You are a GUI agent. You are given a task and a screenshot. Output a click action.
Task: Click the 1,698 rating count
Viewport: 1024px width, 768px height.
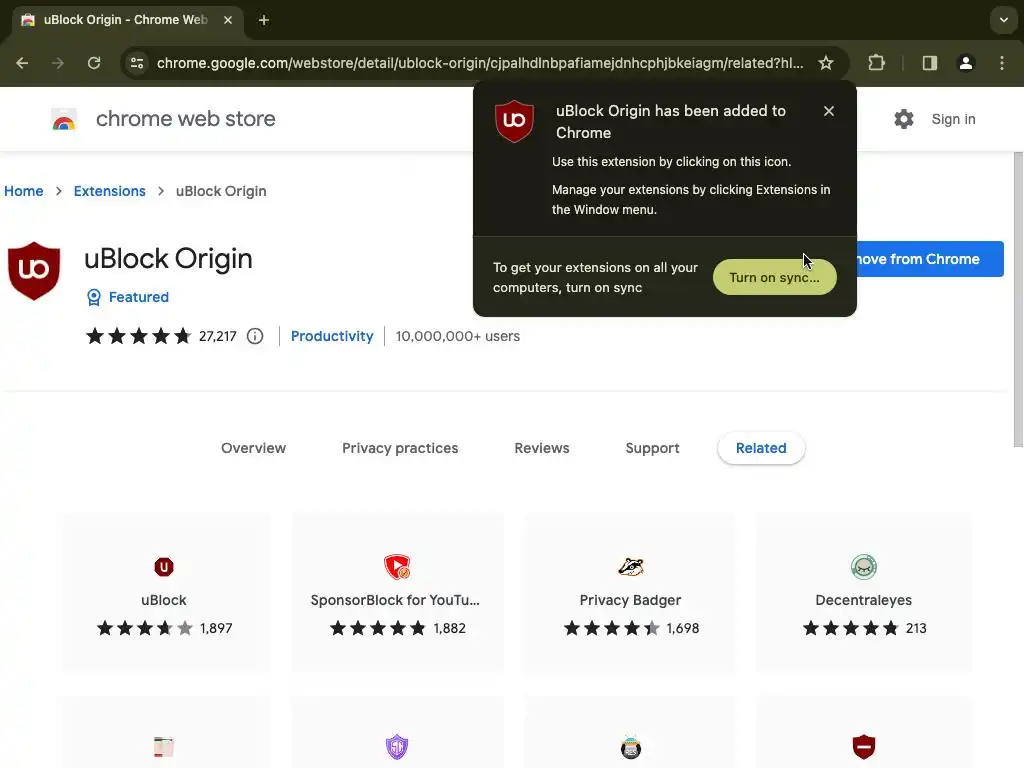683,628
